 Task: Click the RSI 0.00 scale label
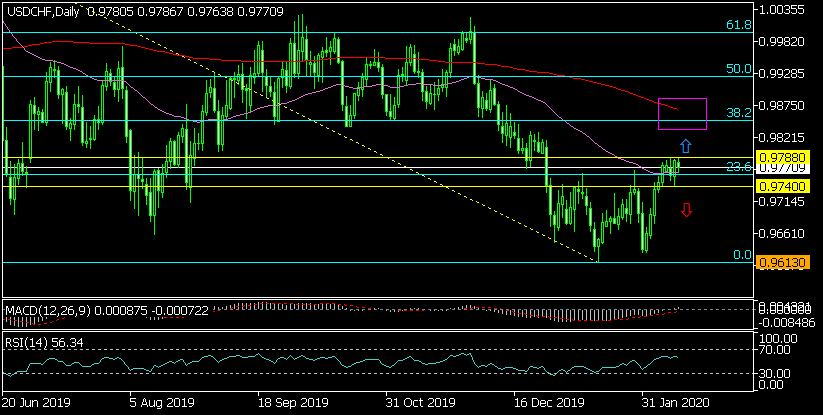point(773,385)
